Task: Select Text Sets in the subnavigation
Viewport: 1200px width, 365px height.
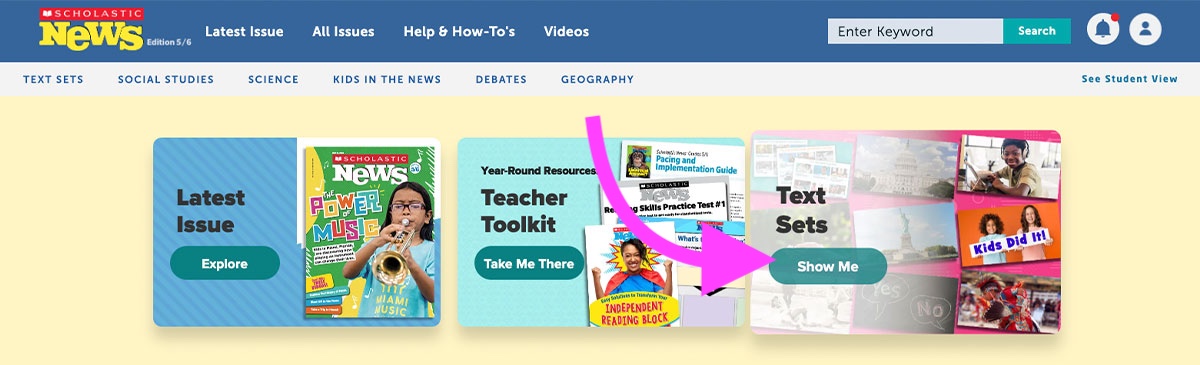Action: (x=53, y=79)
